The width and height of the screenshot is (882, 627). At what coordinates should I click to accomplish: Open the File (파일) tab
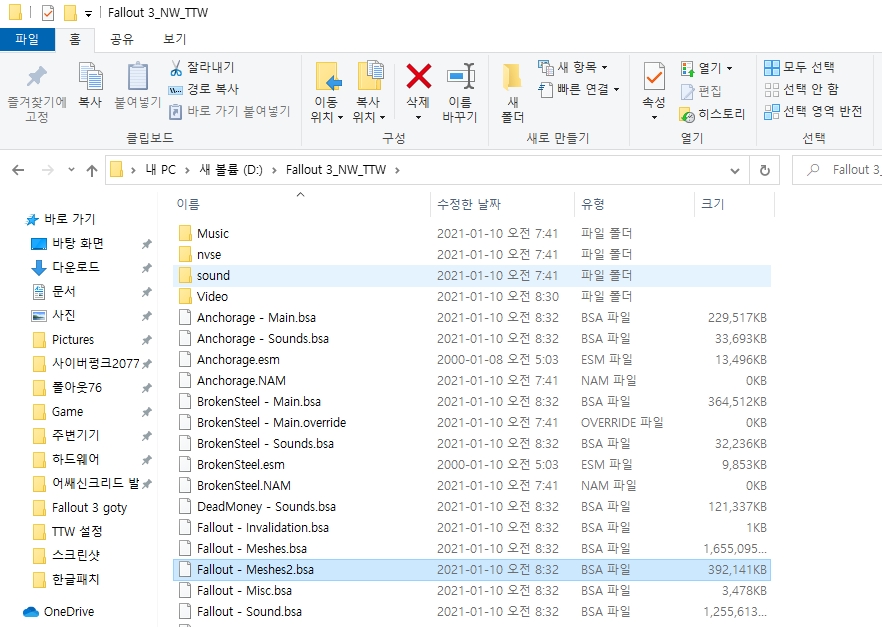[27, 39]
